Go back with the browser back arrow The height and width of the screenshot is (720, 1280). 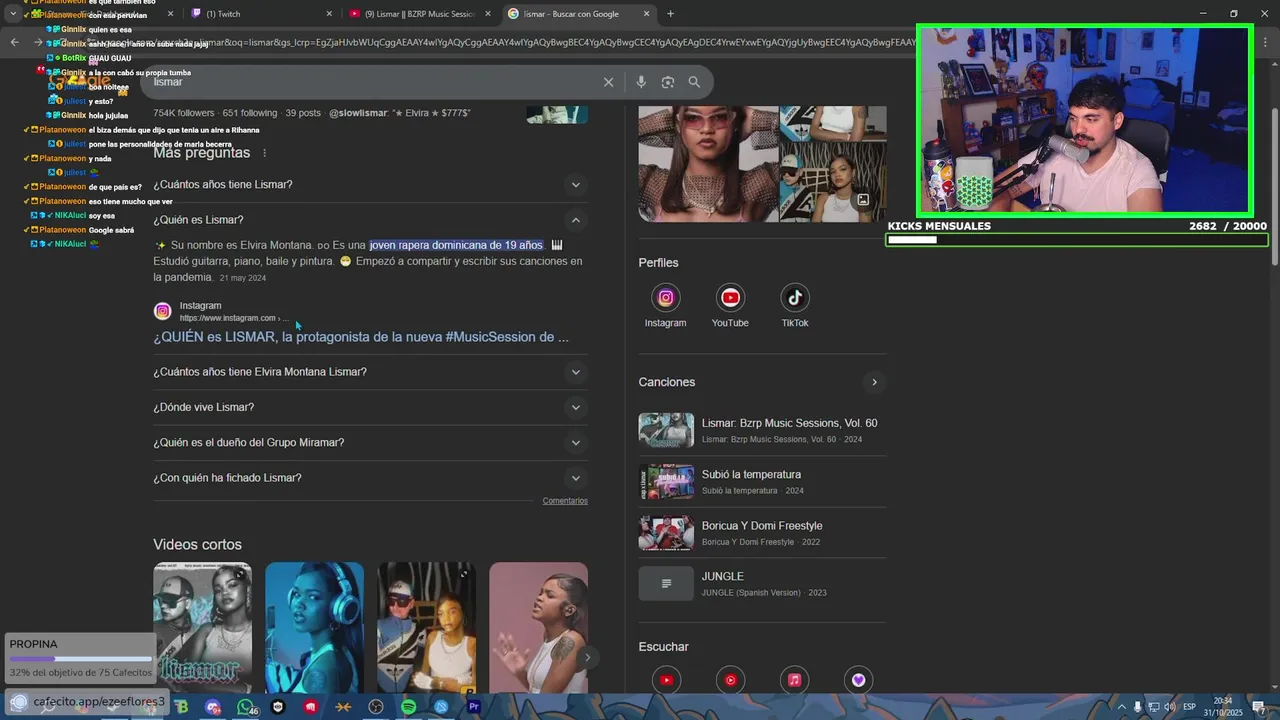coord(14,42)
